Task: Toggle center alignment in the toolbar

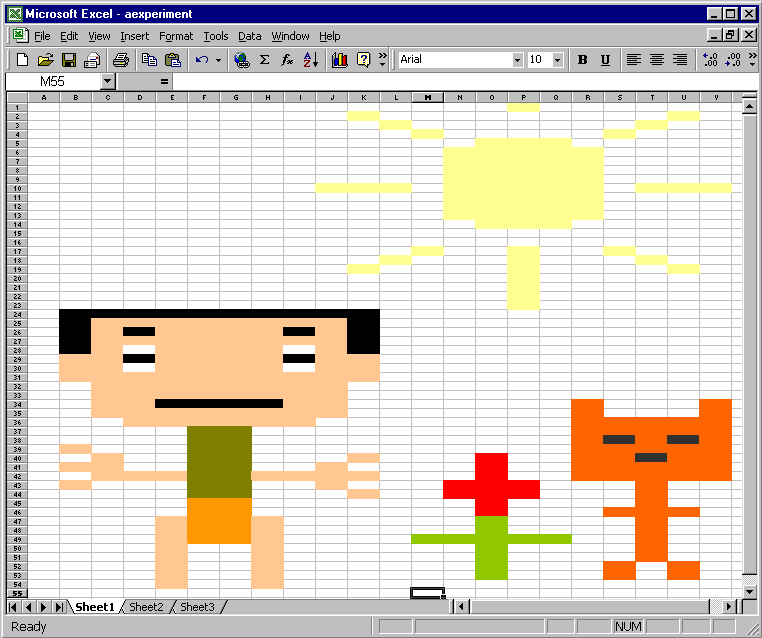Action: (657, 60)
